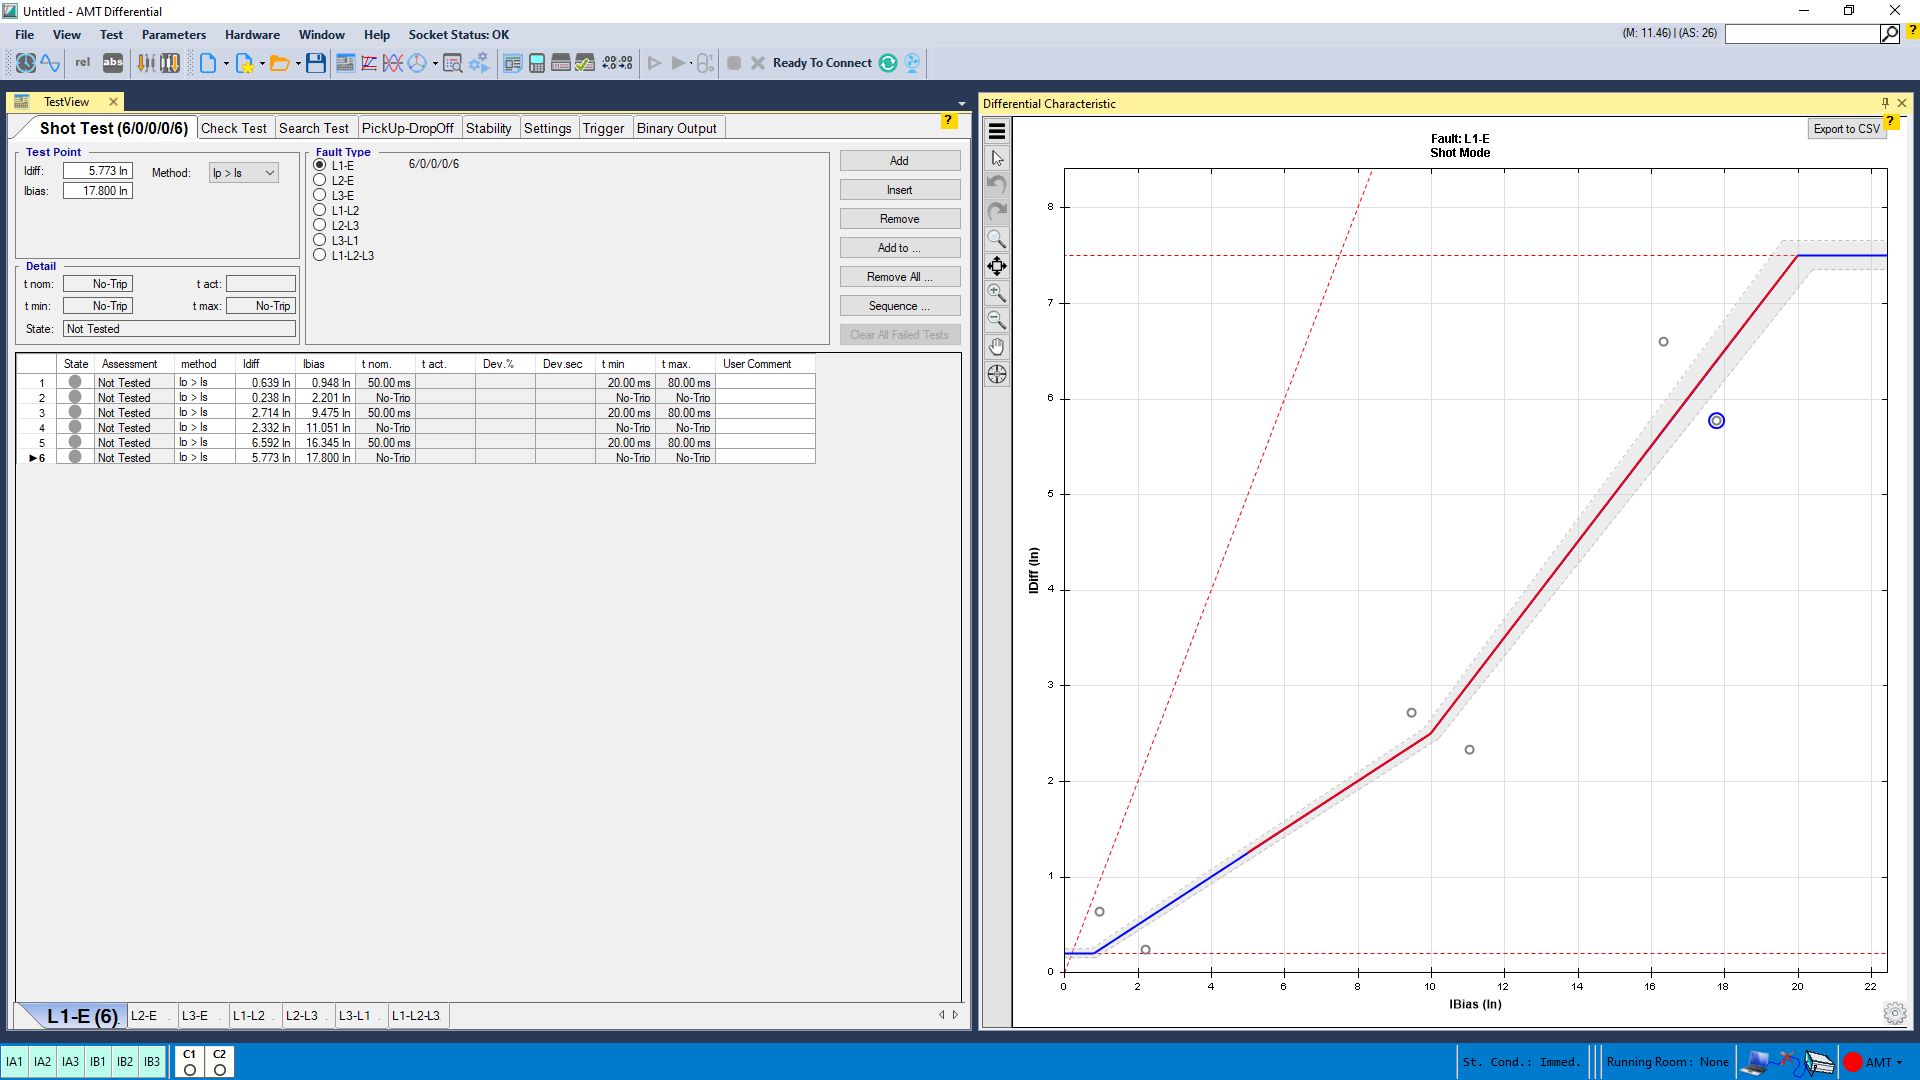This screenshot has height=1080, width=1920.
Task: Switch to the PickUp-DropOff tab
Action: tap(407, 128)
